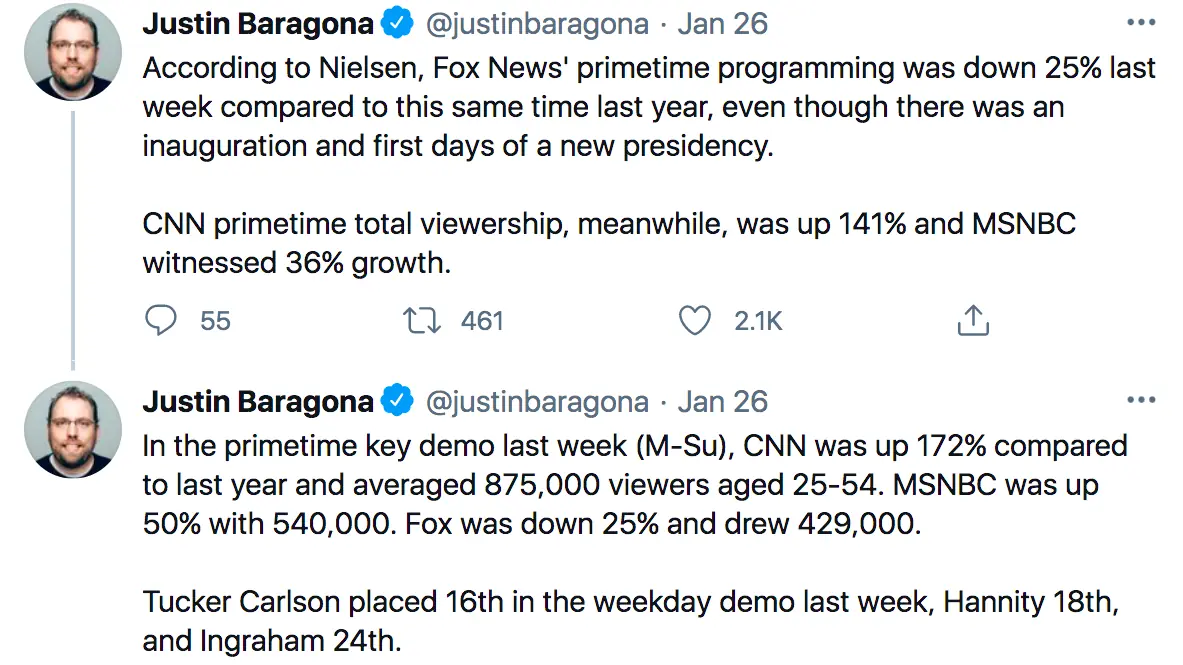Open the tweet about Fox News down 25%
Screen dimensions: 1183x665
click(648, 106)
